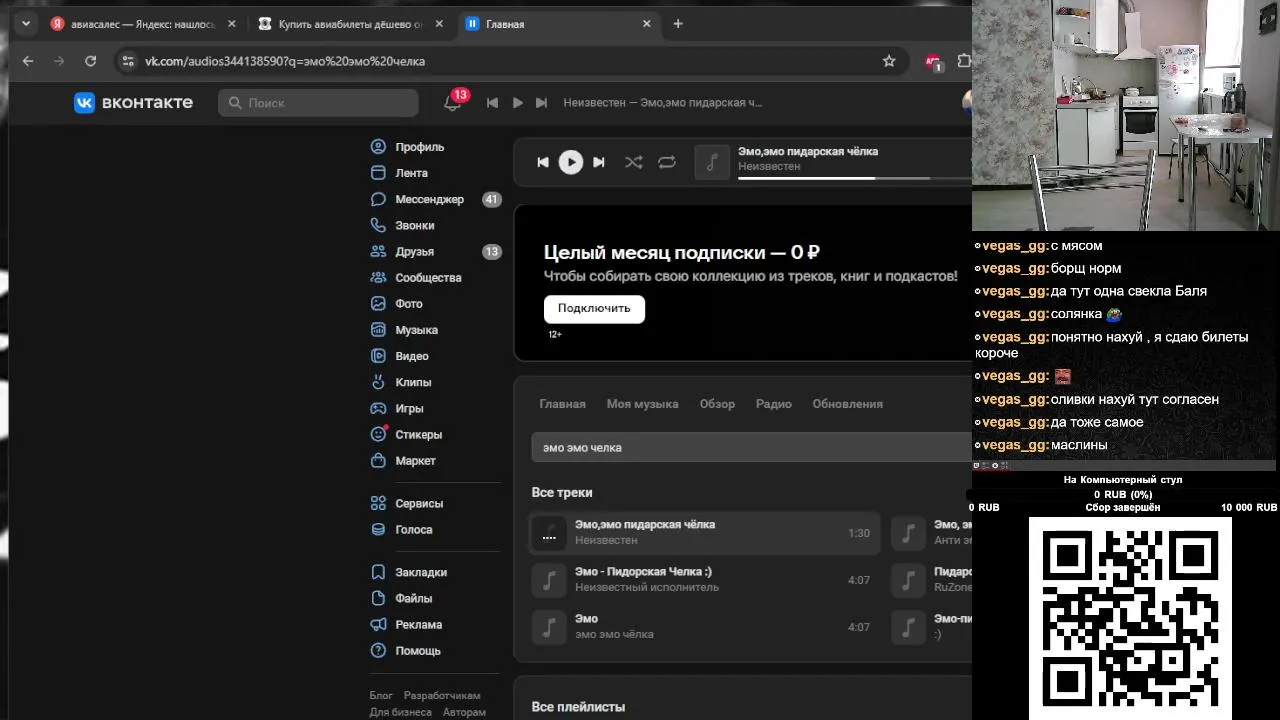Open Клипы section in sidebar
This screenshot has width=1280, height=720.
(412, 382)
